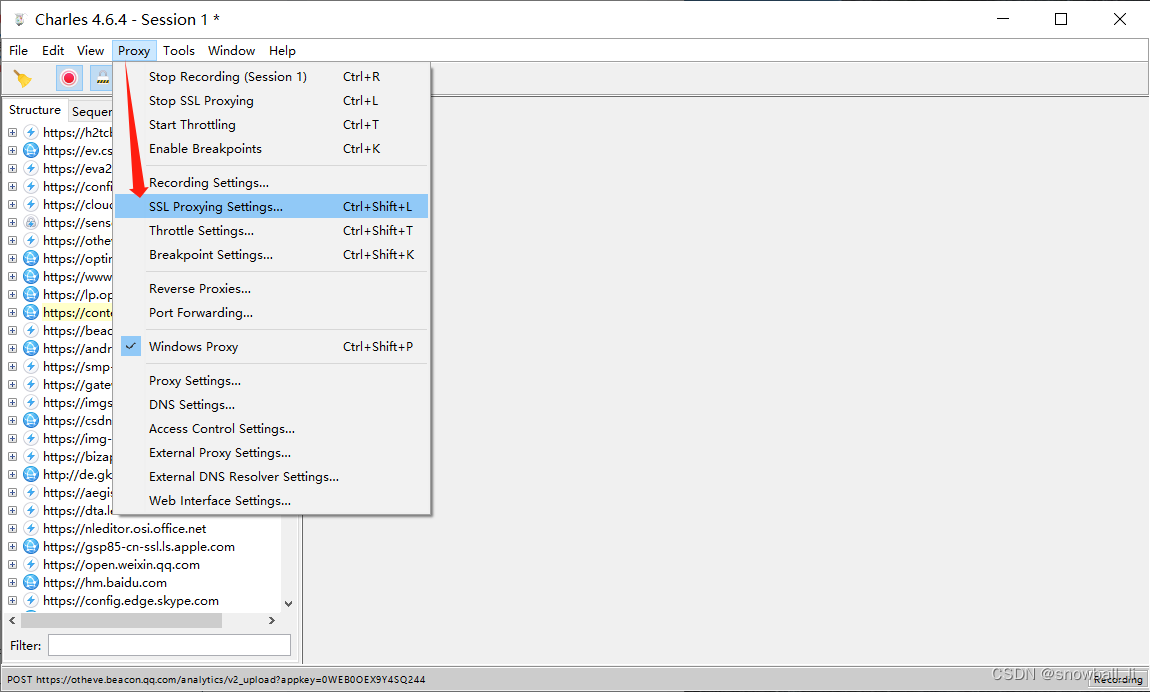Click globe icon beside hm.baidu.com
The width and height of the screenshot is (1150, 692).
point(31,582)
